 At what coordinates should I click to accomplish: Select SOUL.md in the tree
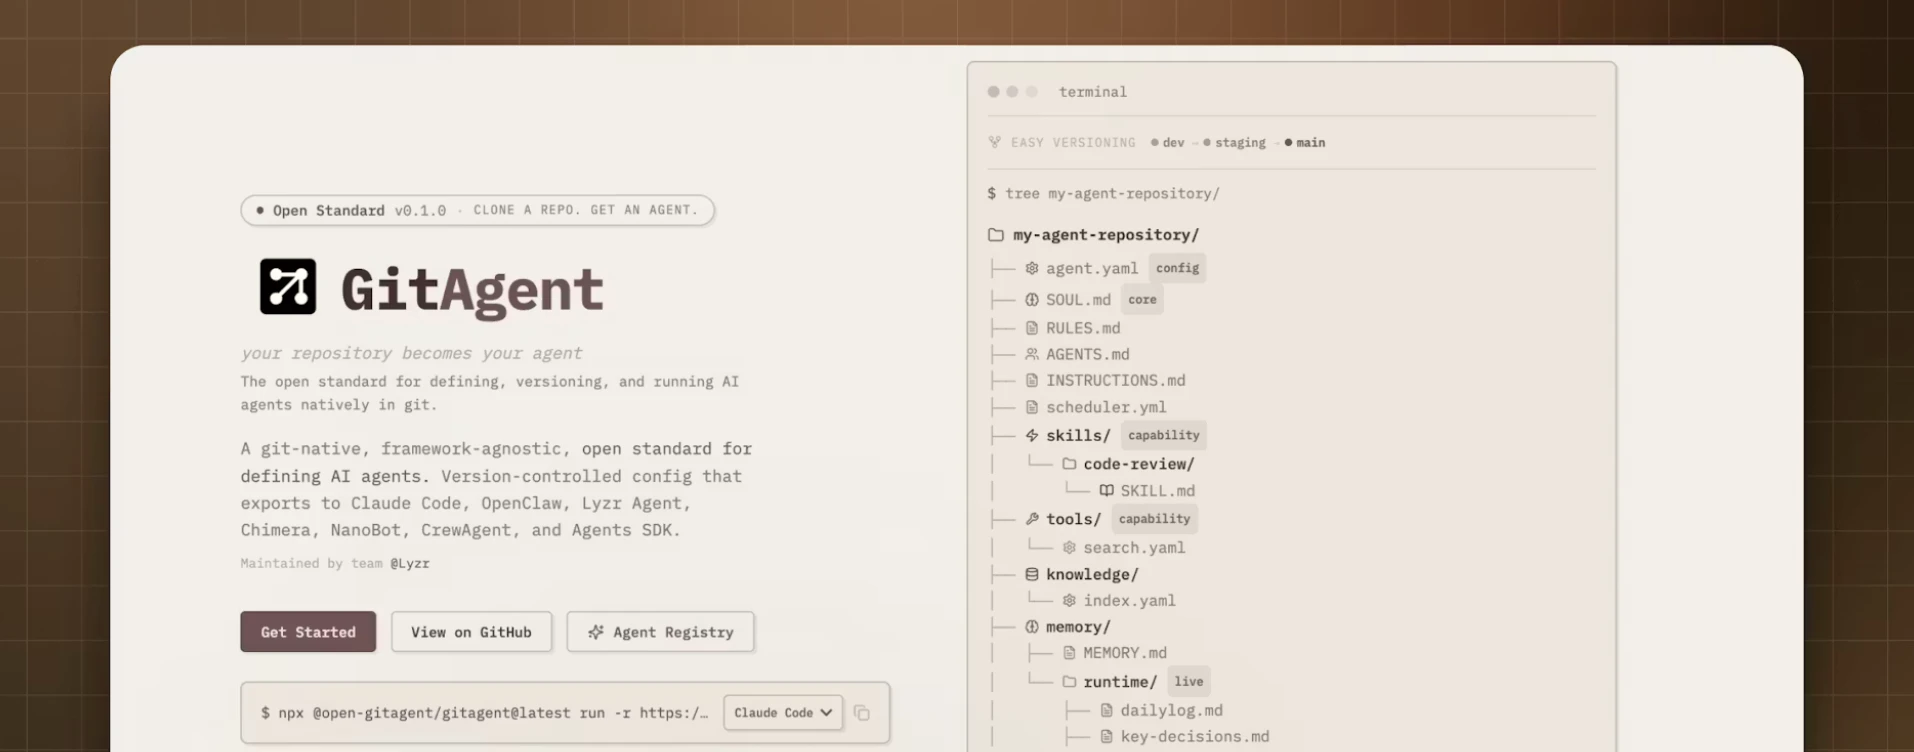click(x=1078, y=300)
